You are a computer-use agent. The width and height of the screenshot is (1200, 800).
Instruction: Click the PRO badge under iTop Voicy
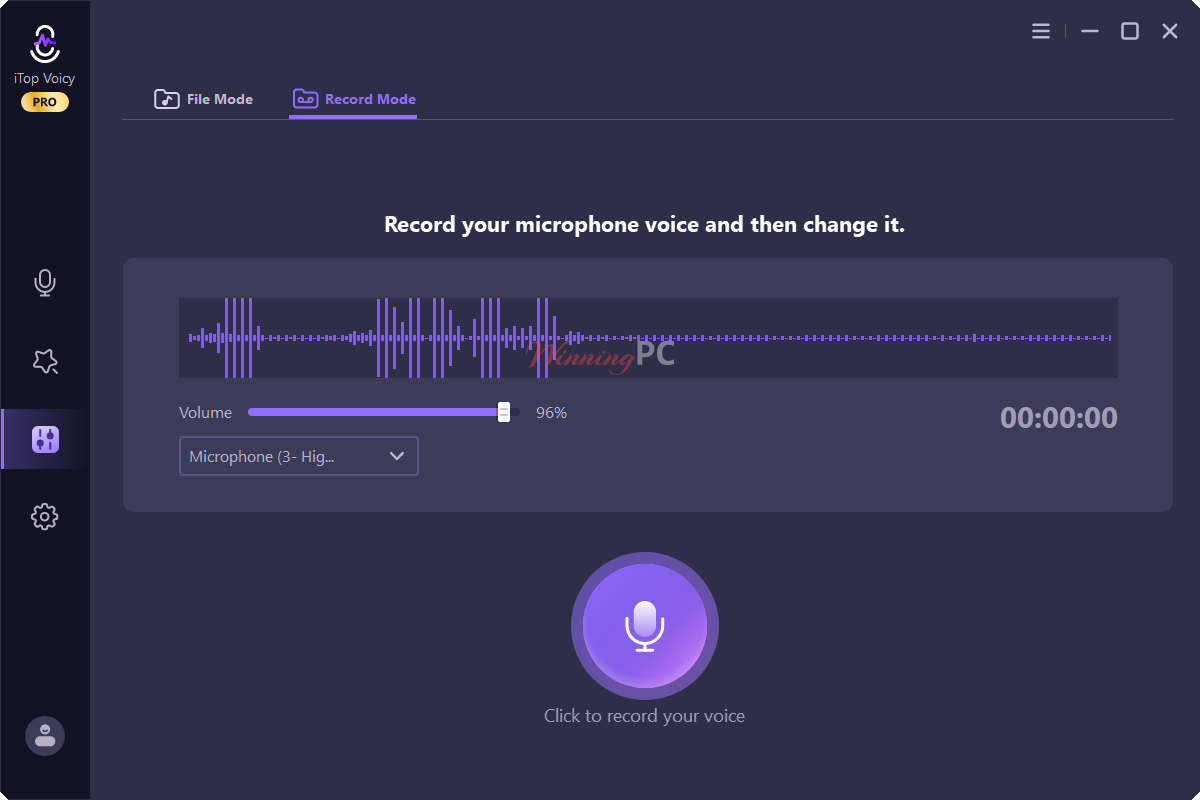[45, 102]
